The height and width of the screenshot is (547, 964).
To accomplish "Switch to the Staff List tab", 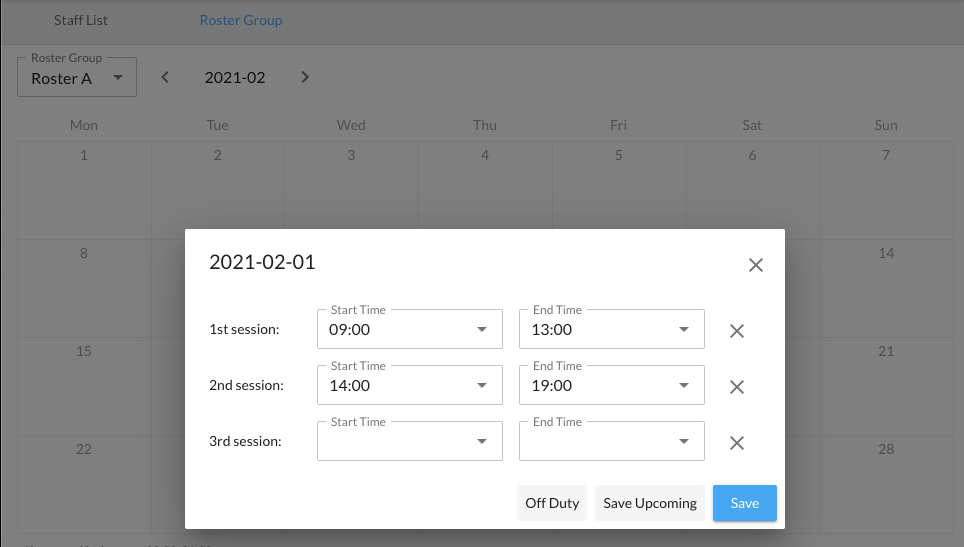I will (x=81, y=20).
